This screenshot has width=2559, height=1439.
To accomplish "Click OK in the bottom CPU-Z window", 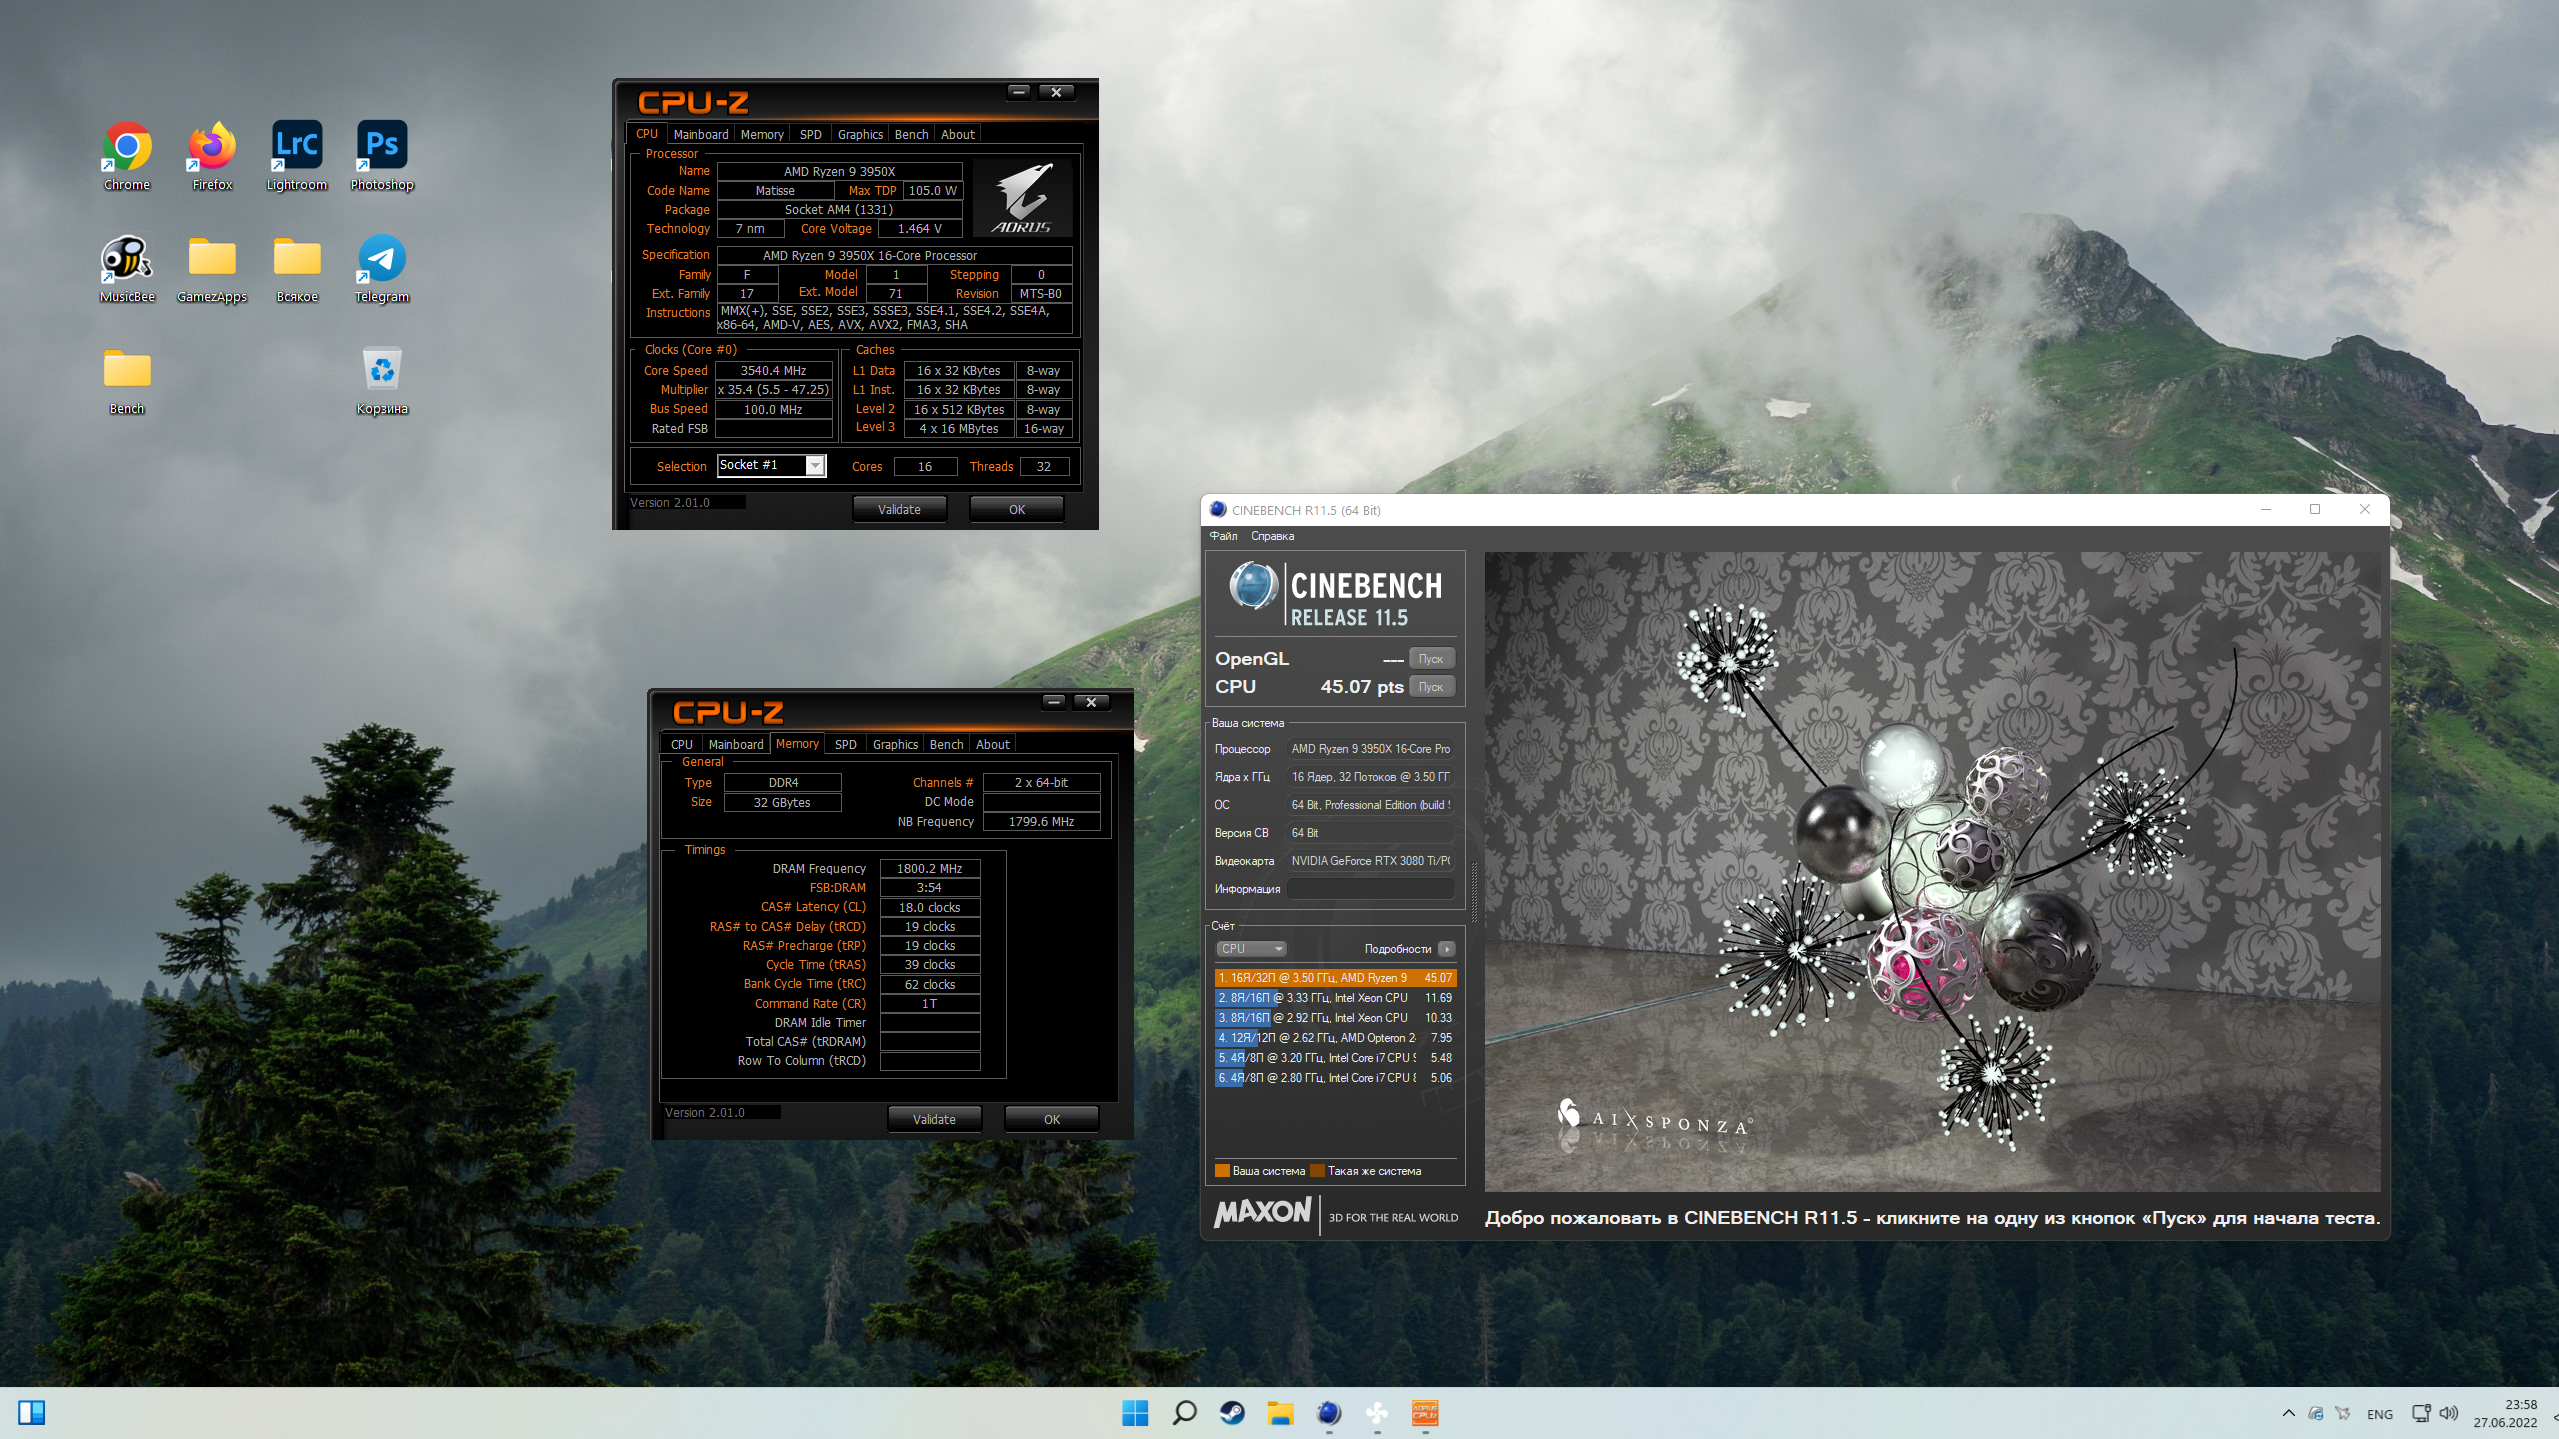I will tap(1052, 1119).
